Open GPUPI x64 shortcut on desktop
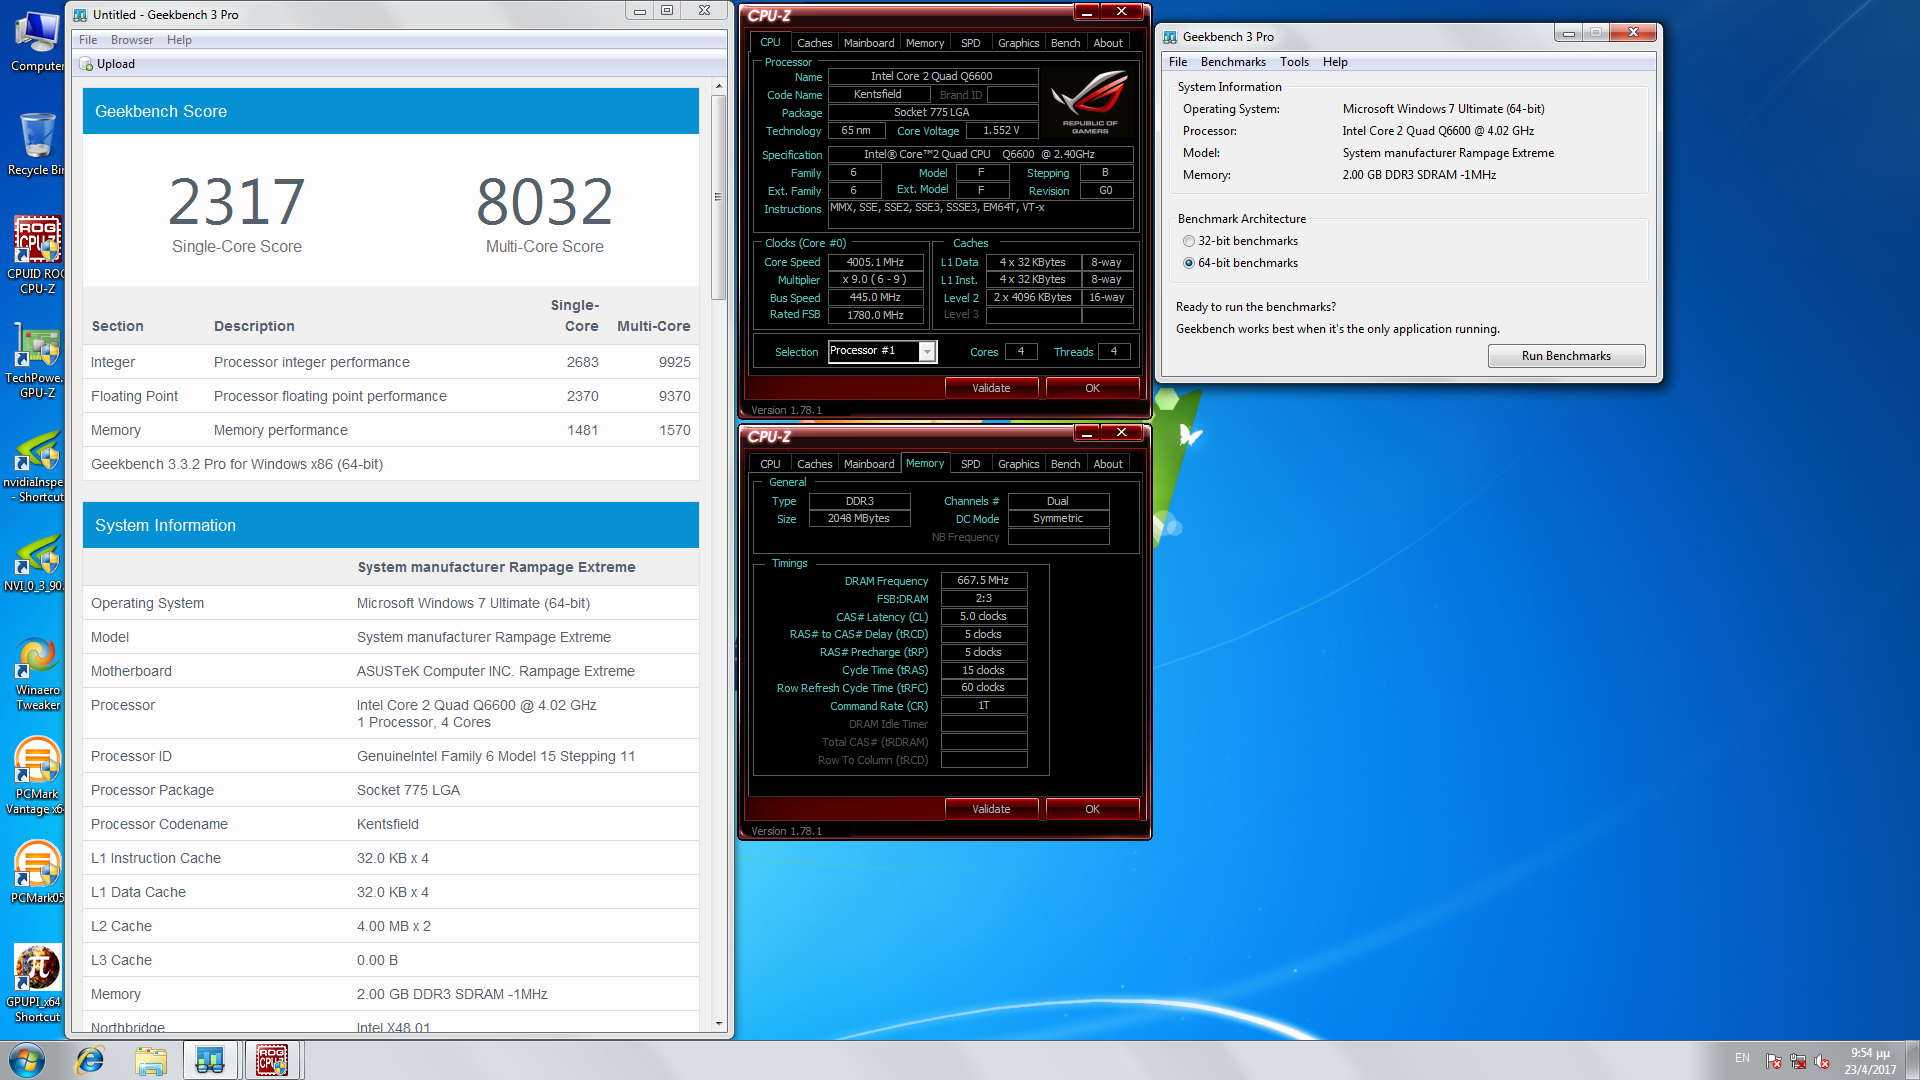This screenshot has height=1080, width=1920. 37,984
